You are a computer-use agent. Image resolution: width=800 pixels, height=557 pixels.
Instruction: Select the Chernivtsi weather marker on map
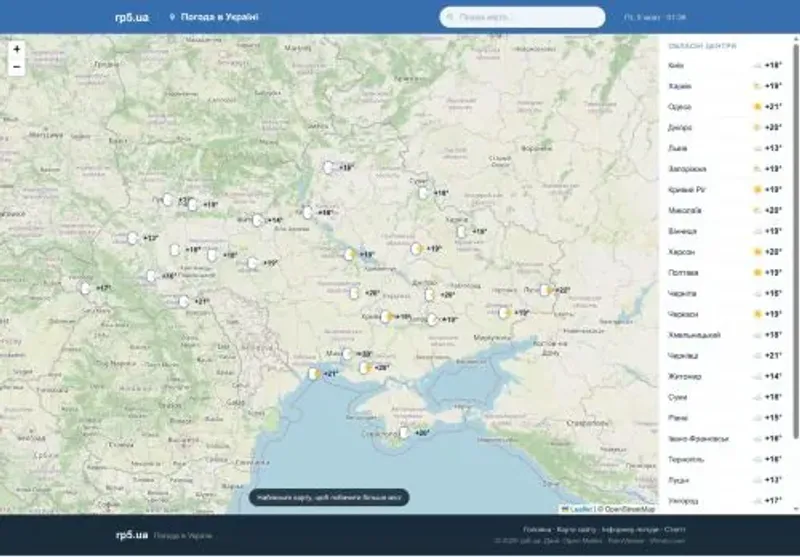[x=193, y=301]
